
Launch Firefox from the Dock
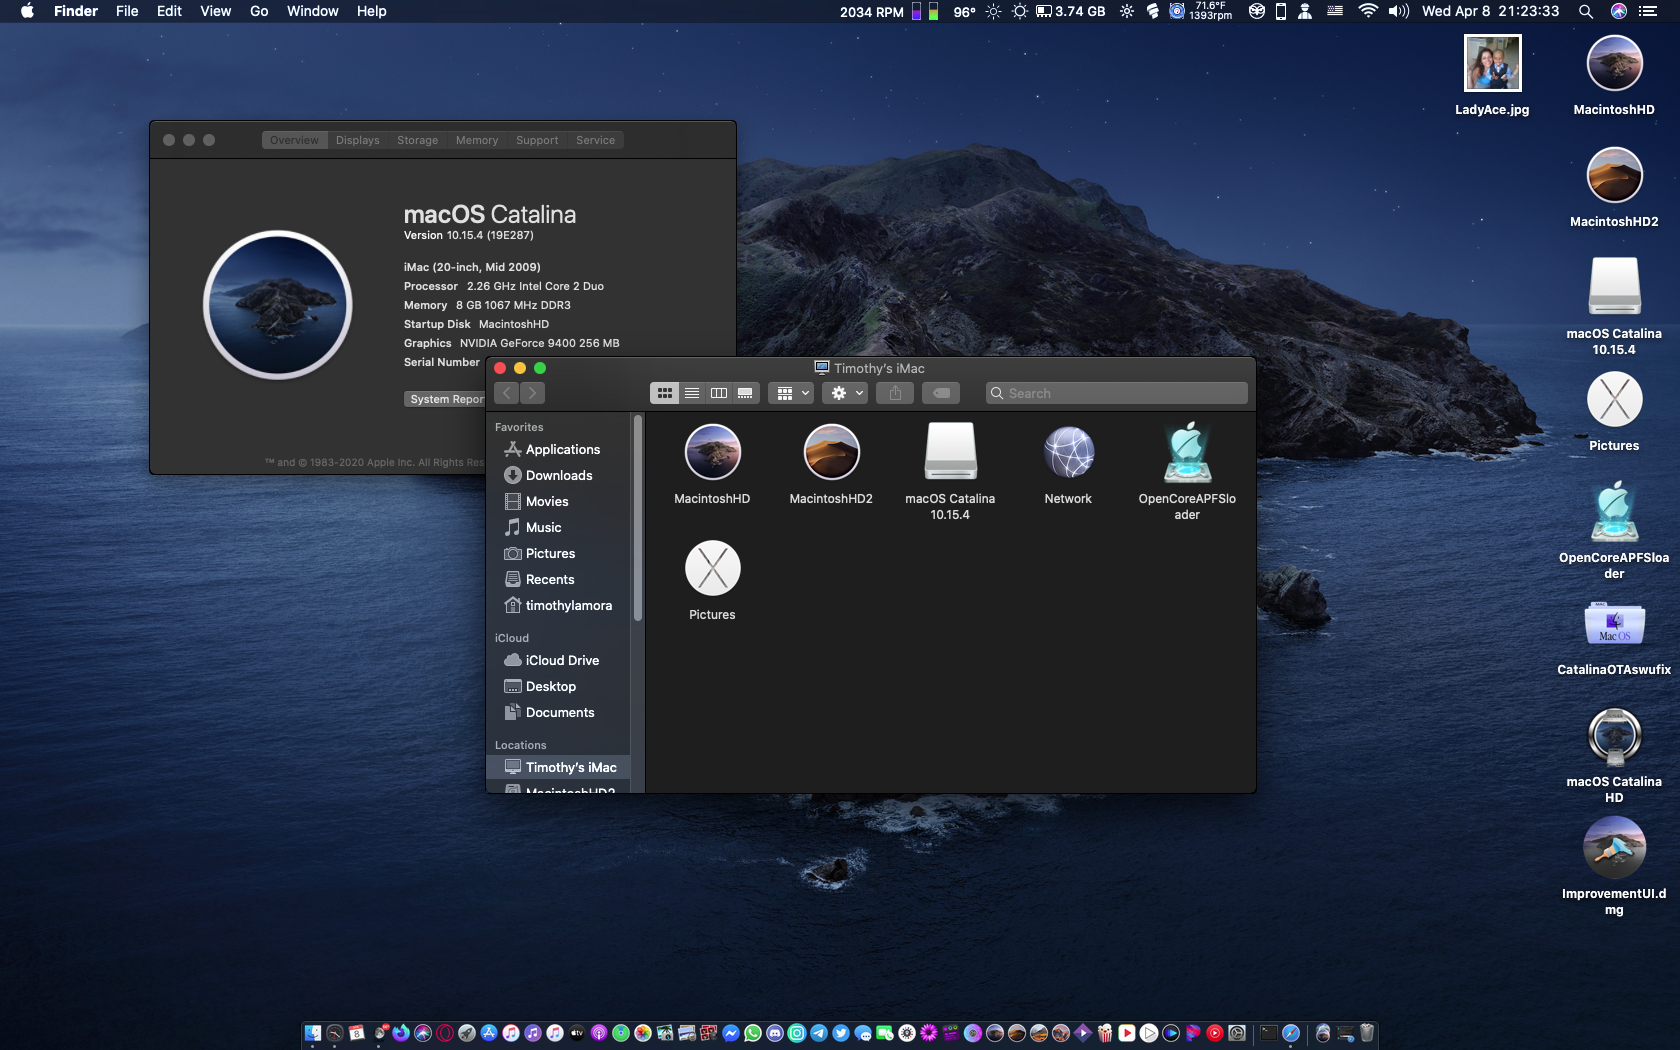coord(401,1033)
